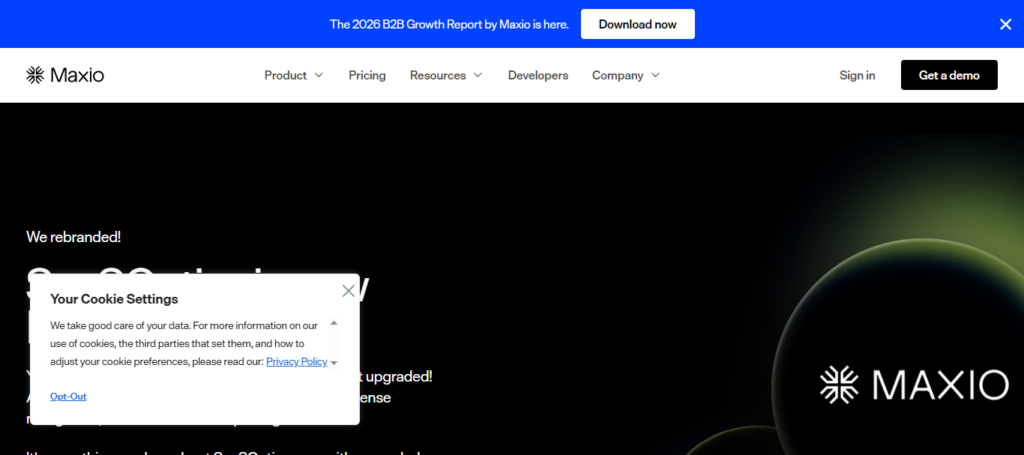Click the 2026 B2B Growth Report text
This screenshot has width=1024, height=455.
(449, 24)
